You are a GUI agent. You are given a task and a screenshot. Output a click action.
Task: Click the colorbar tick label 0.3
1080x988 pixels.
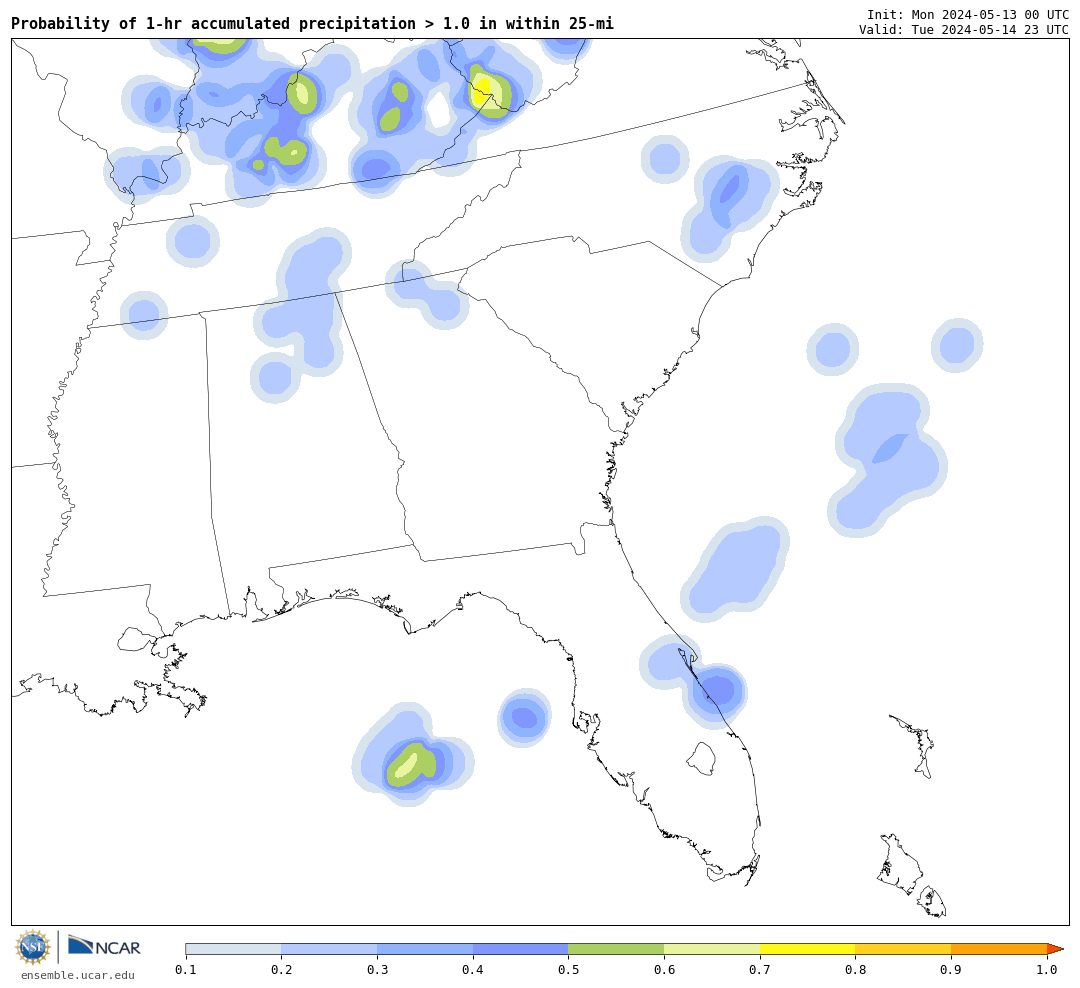[377, 970]
